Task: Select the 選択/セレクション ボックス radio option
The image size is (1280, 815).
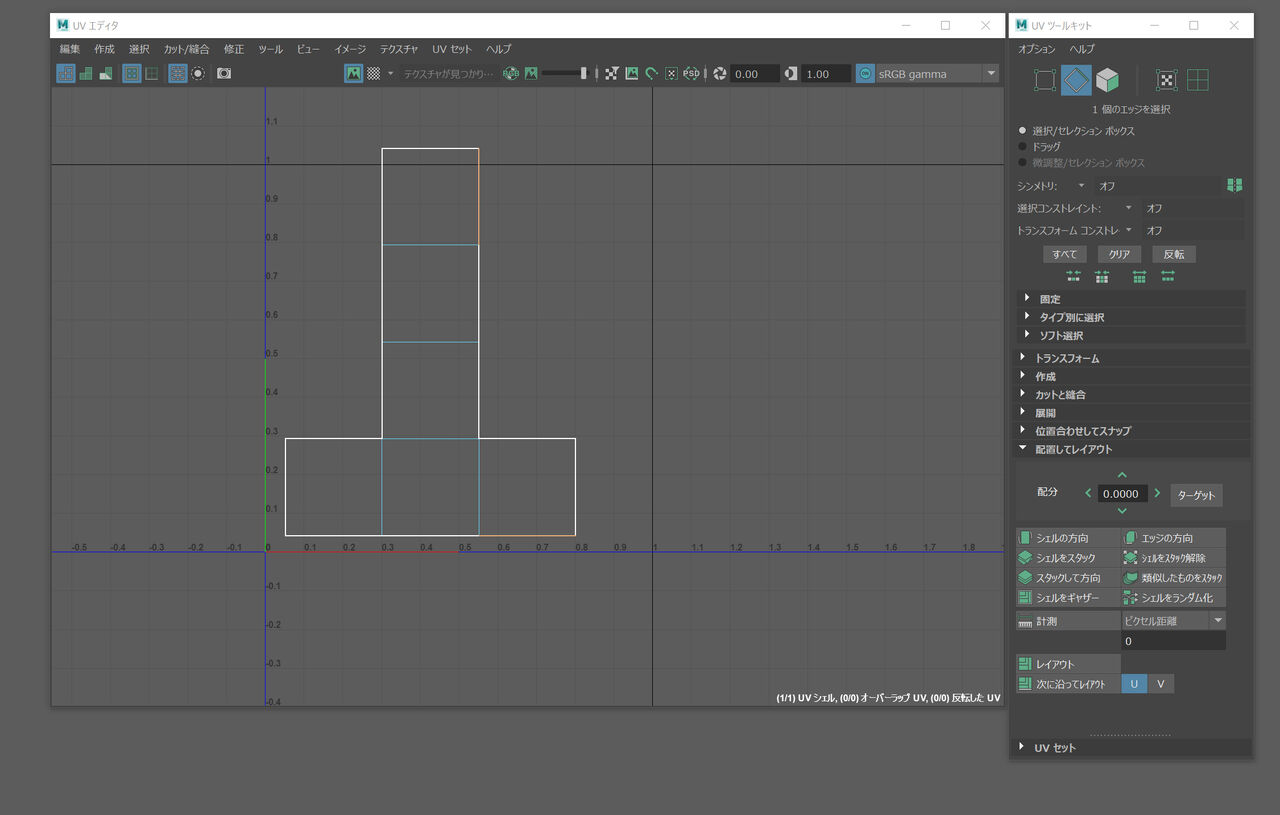Action: point(1022,130)
